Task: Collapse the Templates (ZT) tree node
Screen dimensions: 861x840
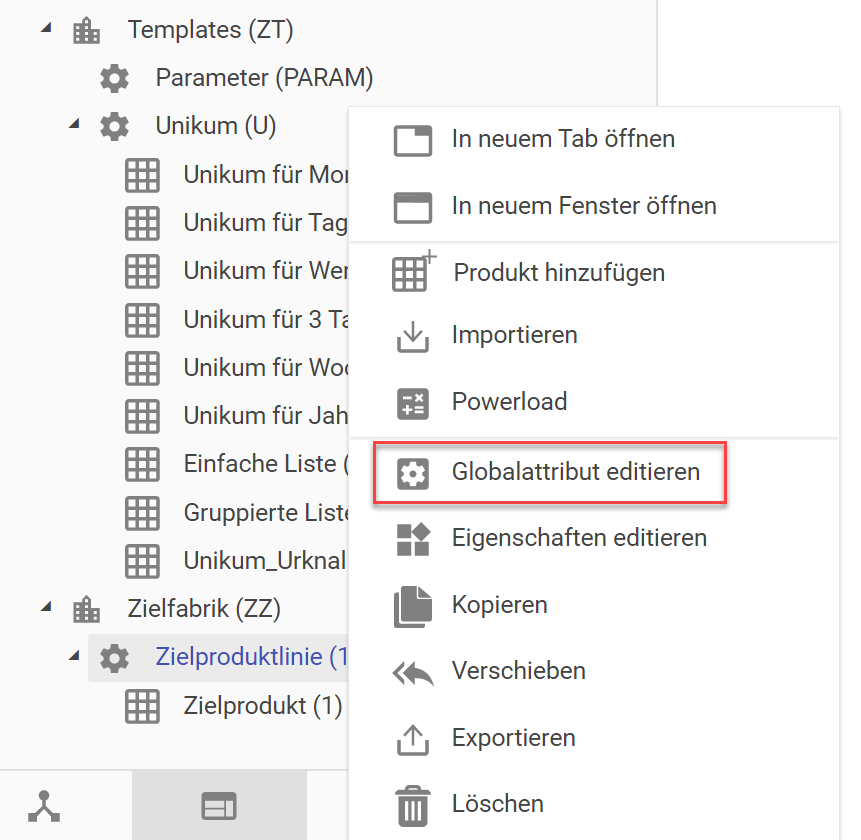Action: (x=45, y=29)
